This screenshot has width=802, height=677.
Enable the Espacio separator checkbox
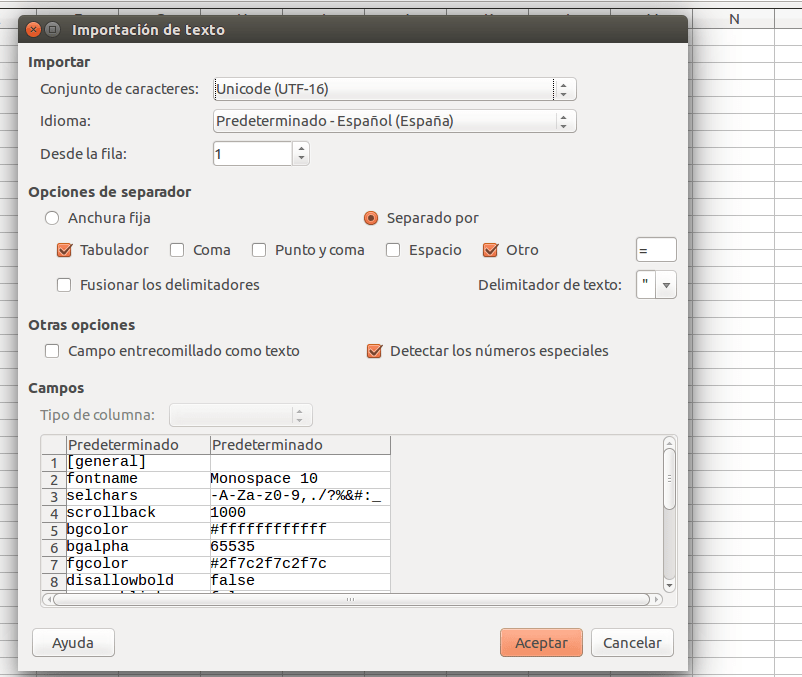point(393,250)
